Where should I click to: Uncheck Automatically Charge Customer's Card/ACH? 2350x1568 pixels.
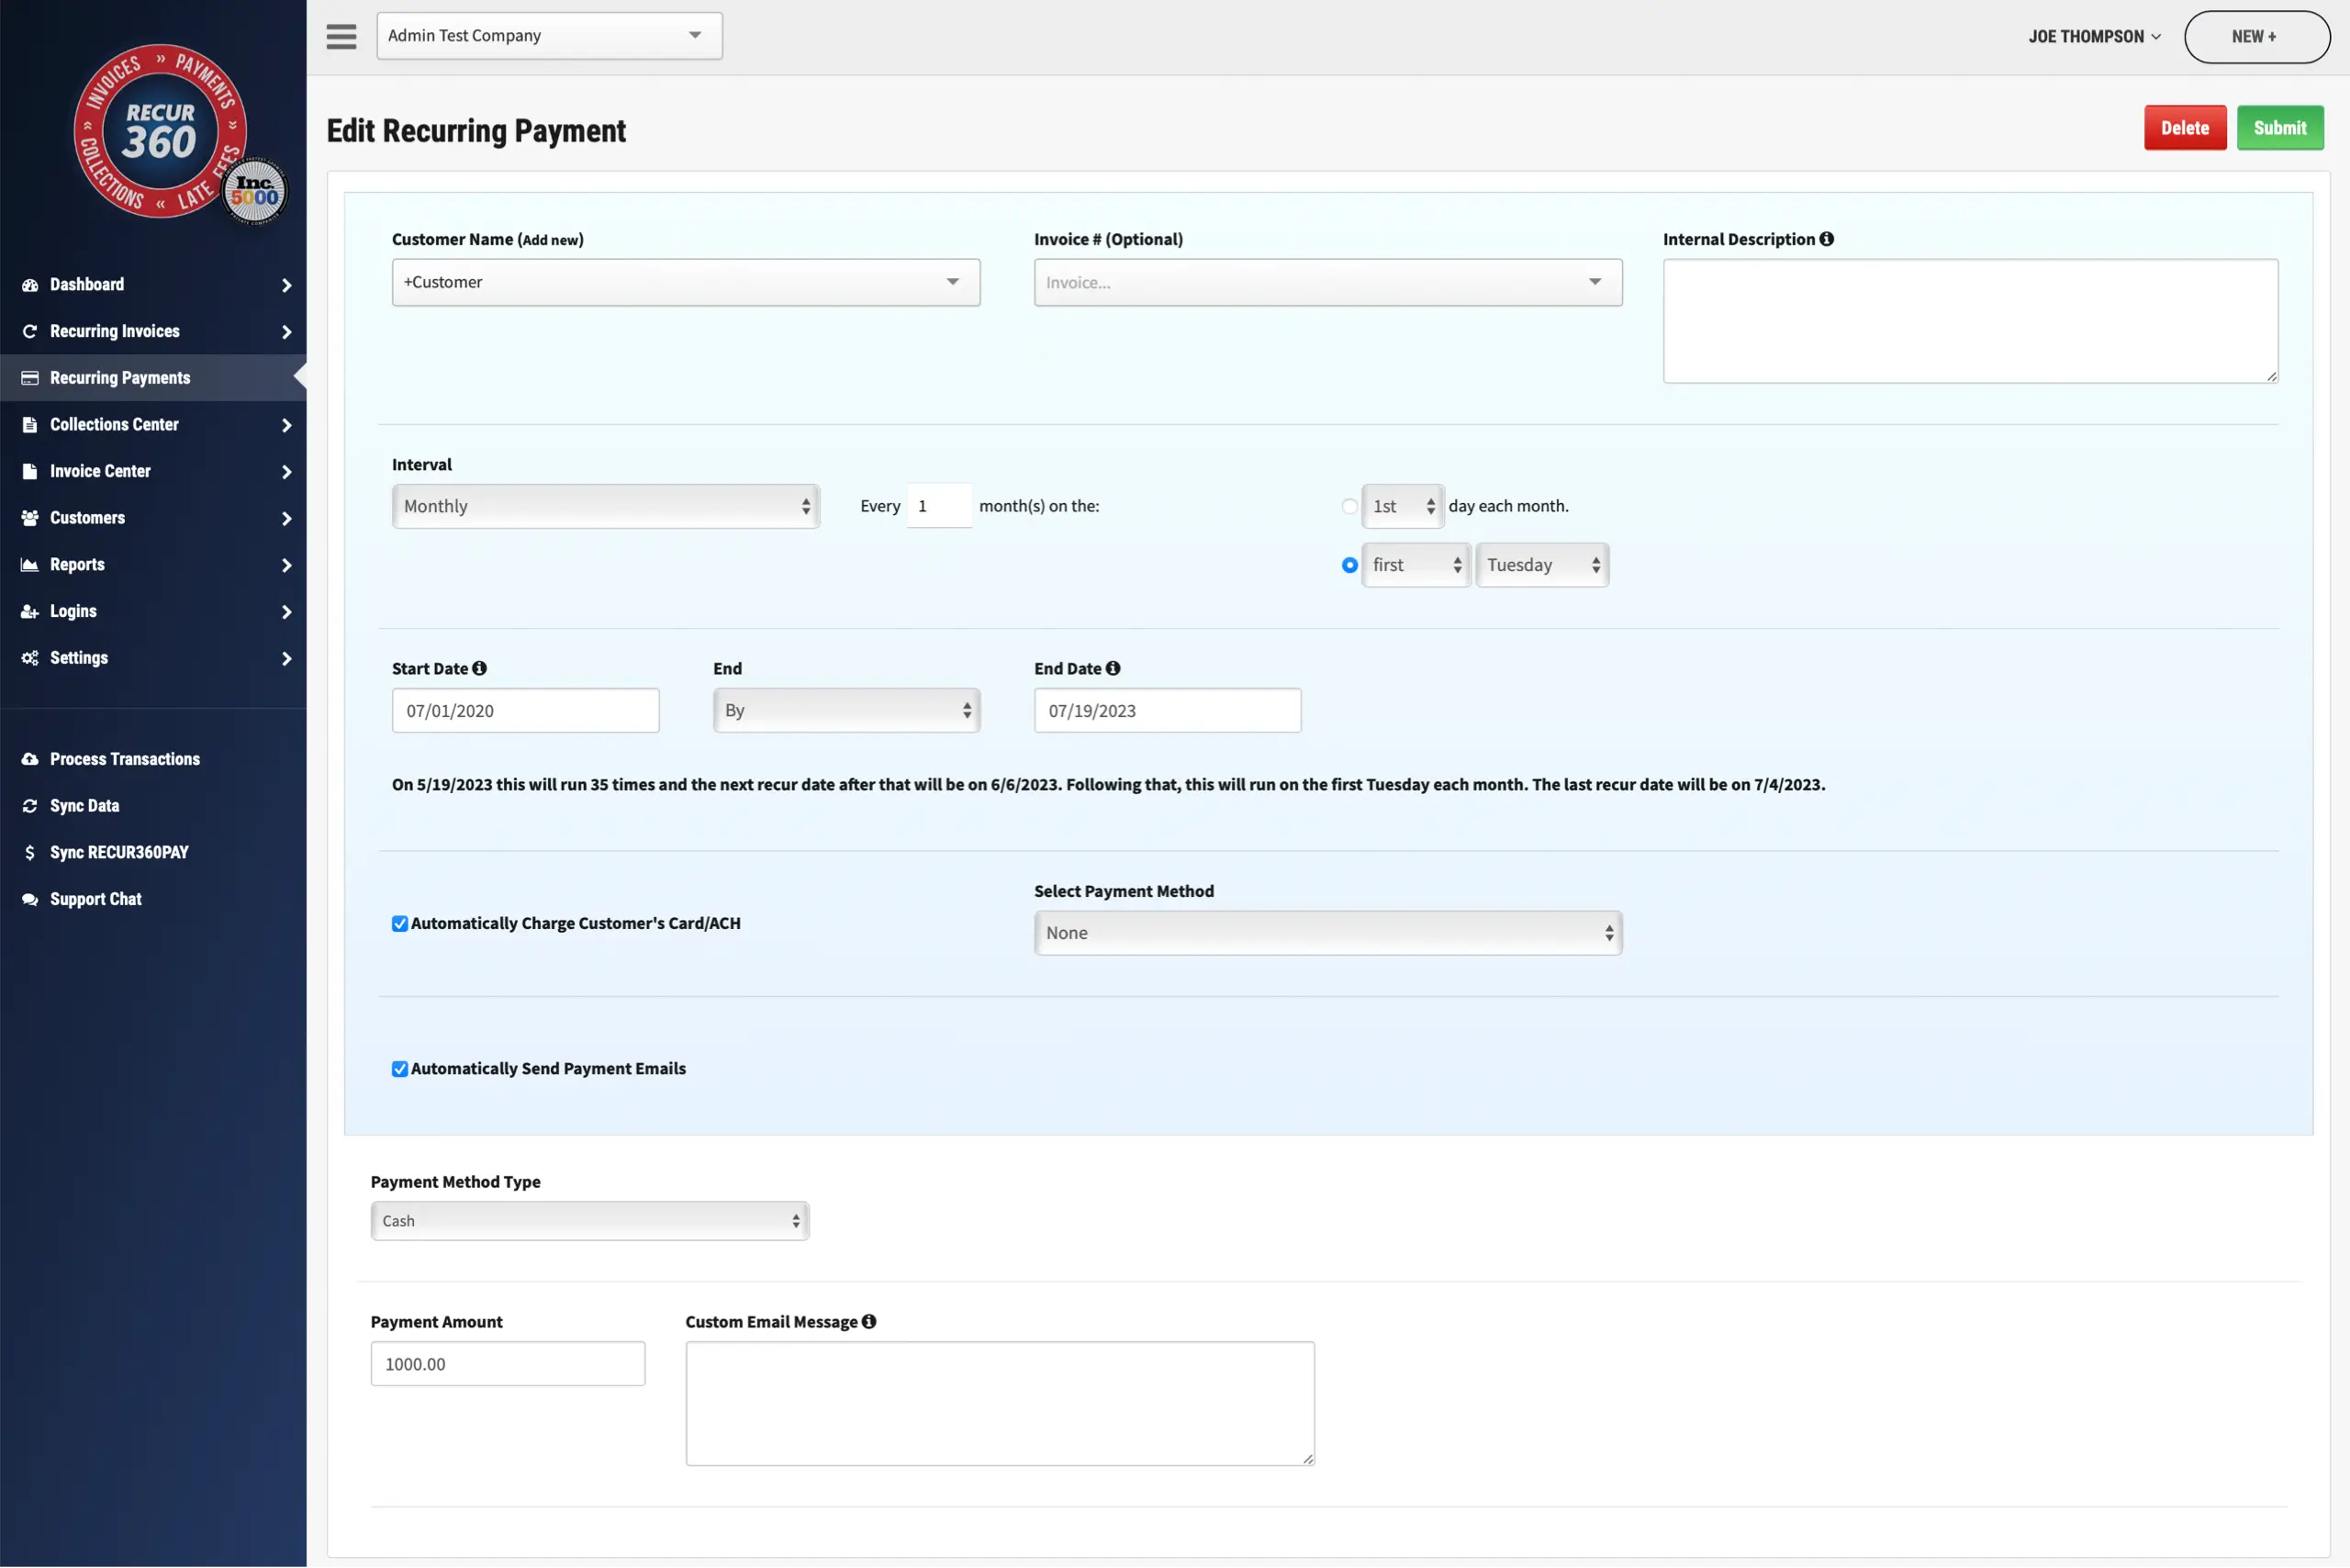point(400,923)
